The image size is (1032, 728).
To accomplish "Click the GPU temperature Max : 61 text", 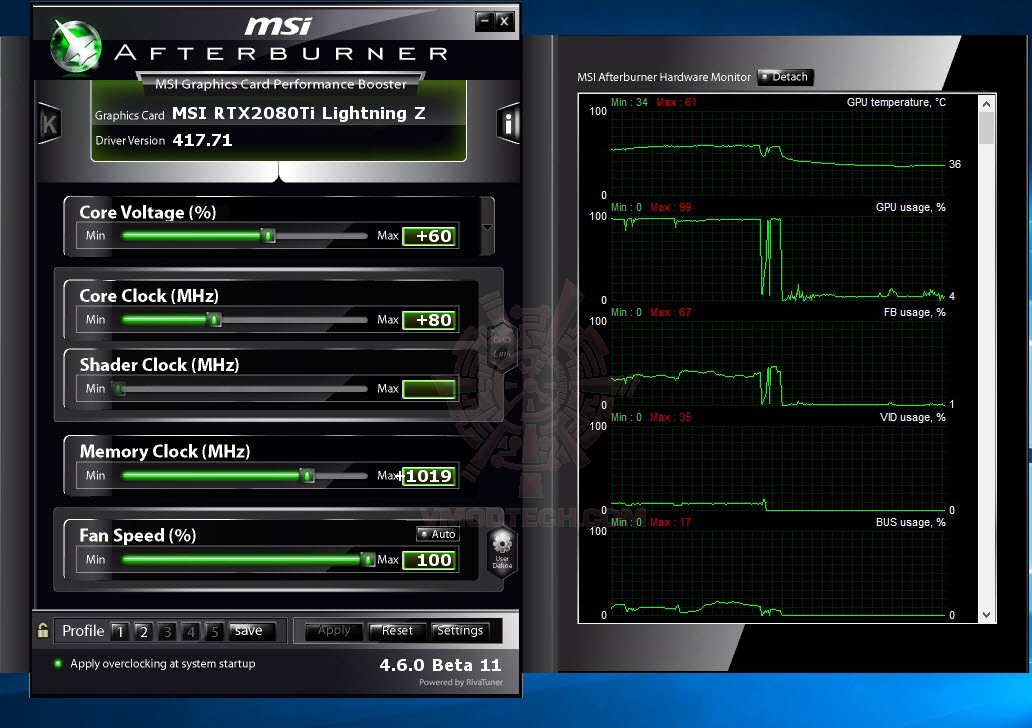I will [676, 102].
